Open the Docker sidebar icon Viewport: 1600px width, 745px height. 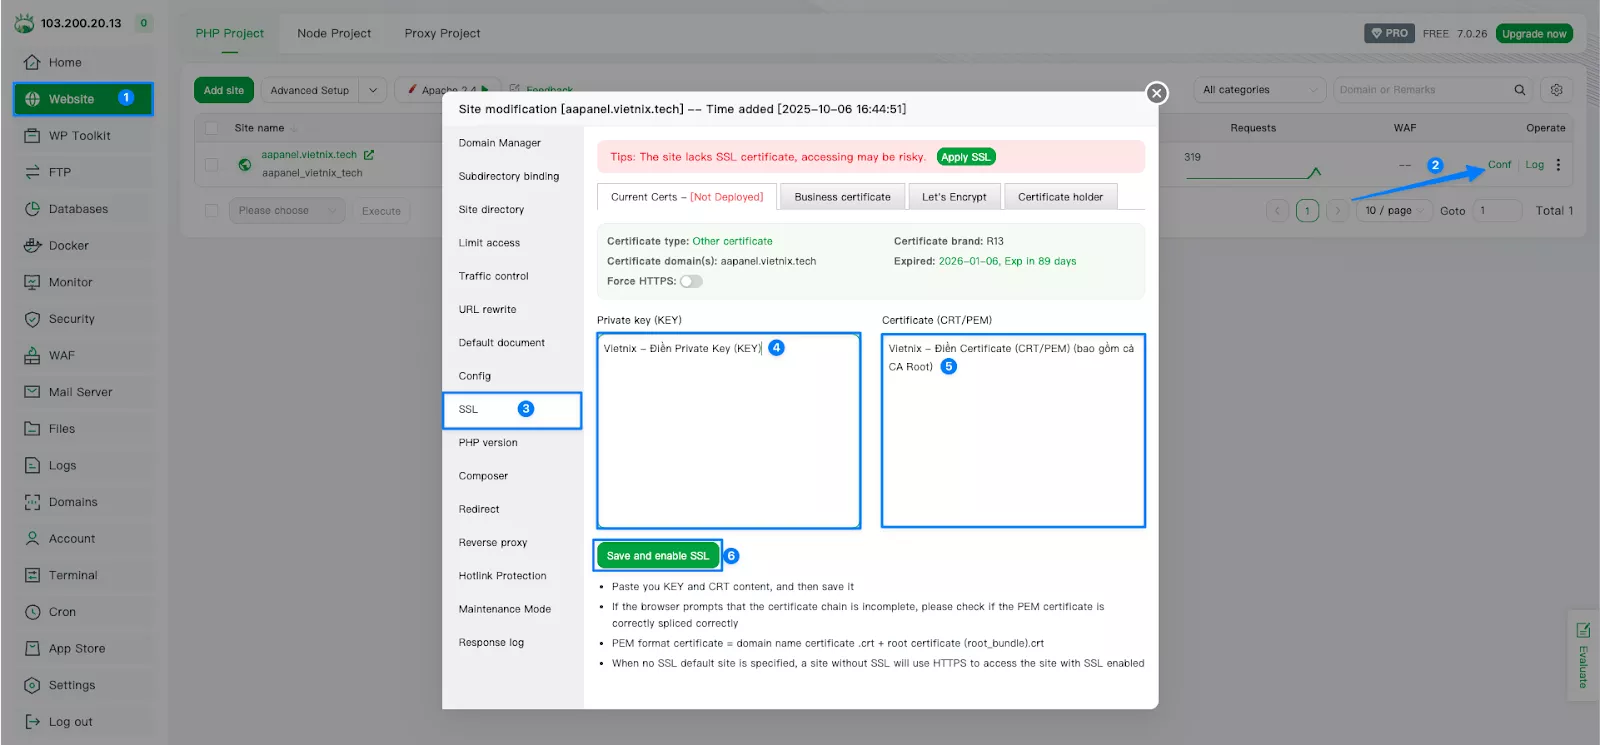point(32,245)
